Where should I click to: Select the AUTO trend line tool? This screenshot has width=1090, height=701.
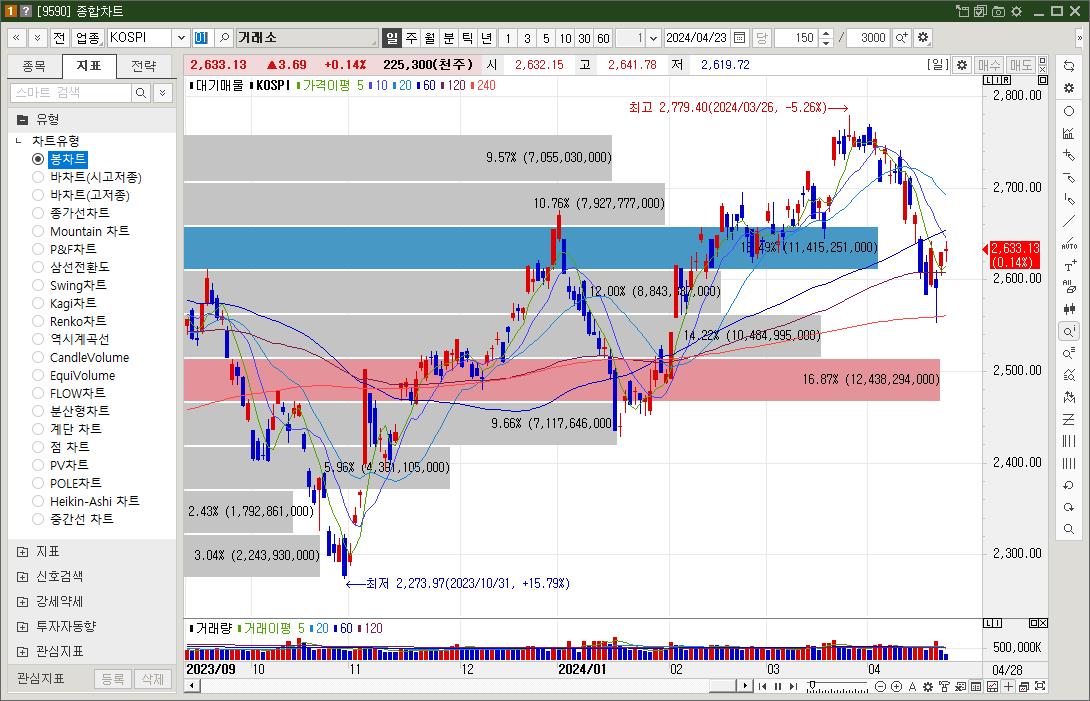(x=1069, y=244)
